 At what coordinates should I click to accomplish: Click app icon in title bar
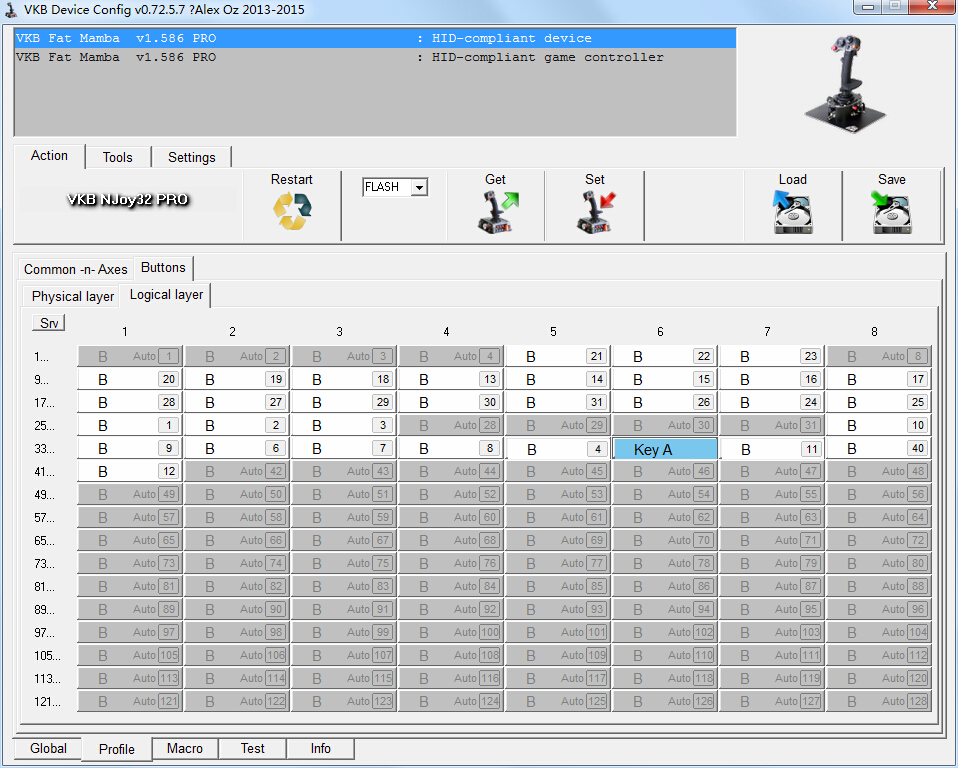point(10,10)
